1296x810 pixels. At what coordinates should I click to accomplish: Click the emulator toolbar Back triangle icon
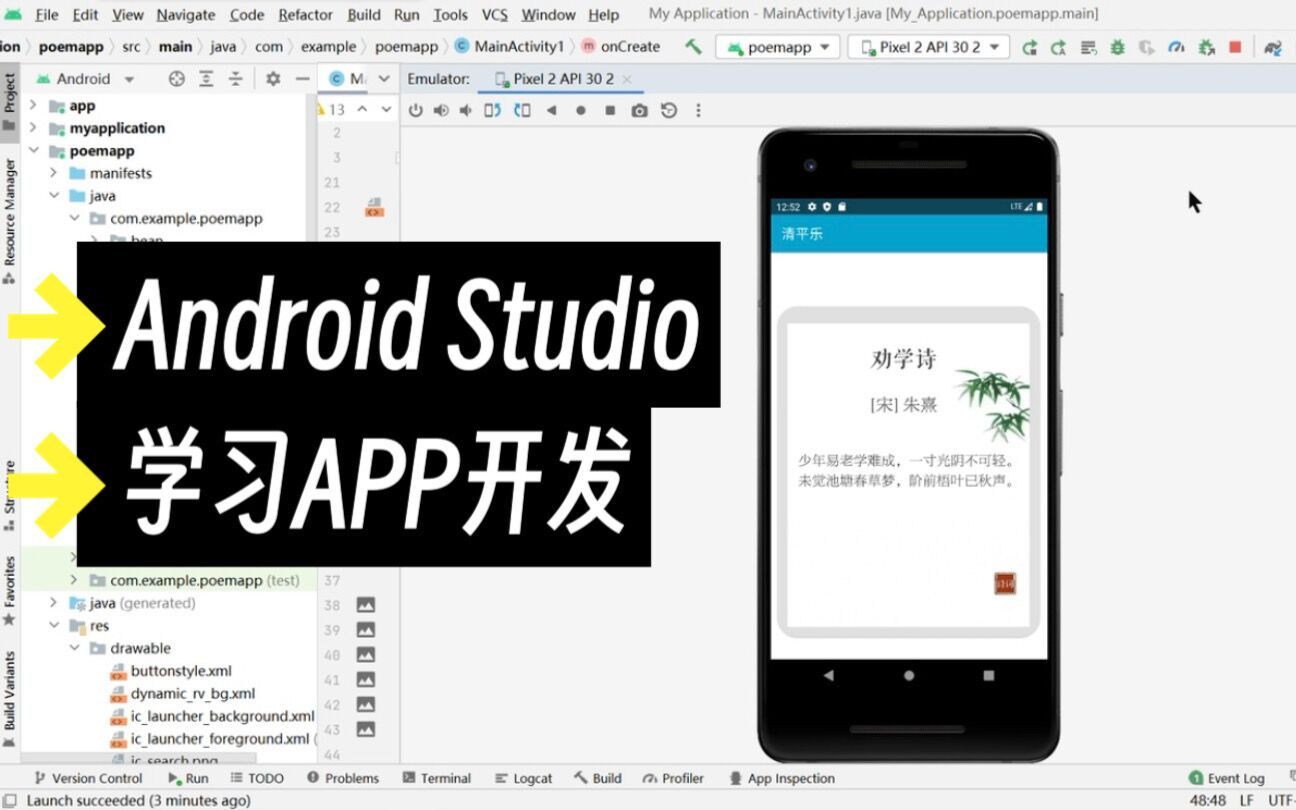(551, 111)
